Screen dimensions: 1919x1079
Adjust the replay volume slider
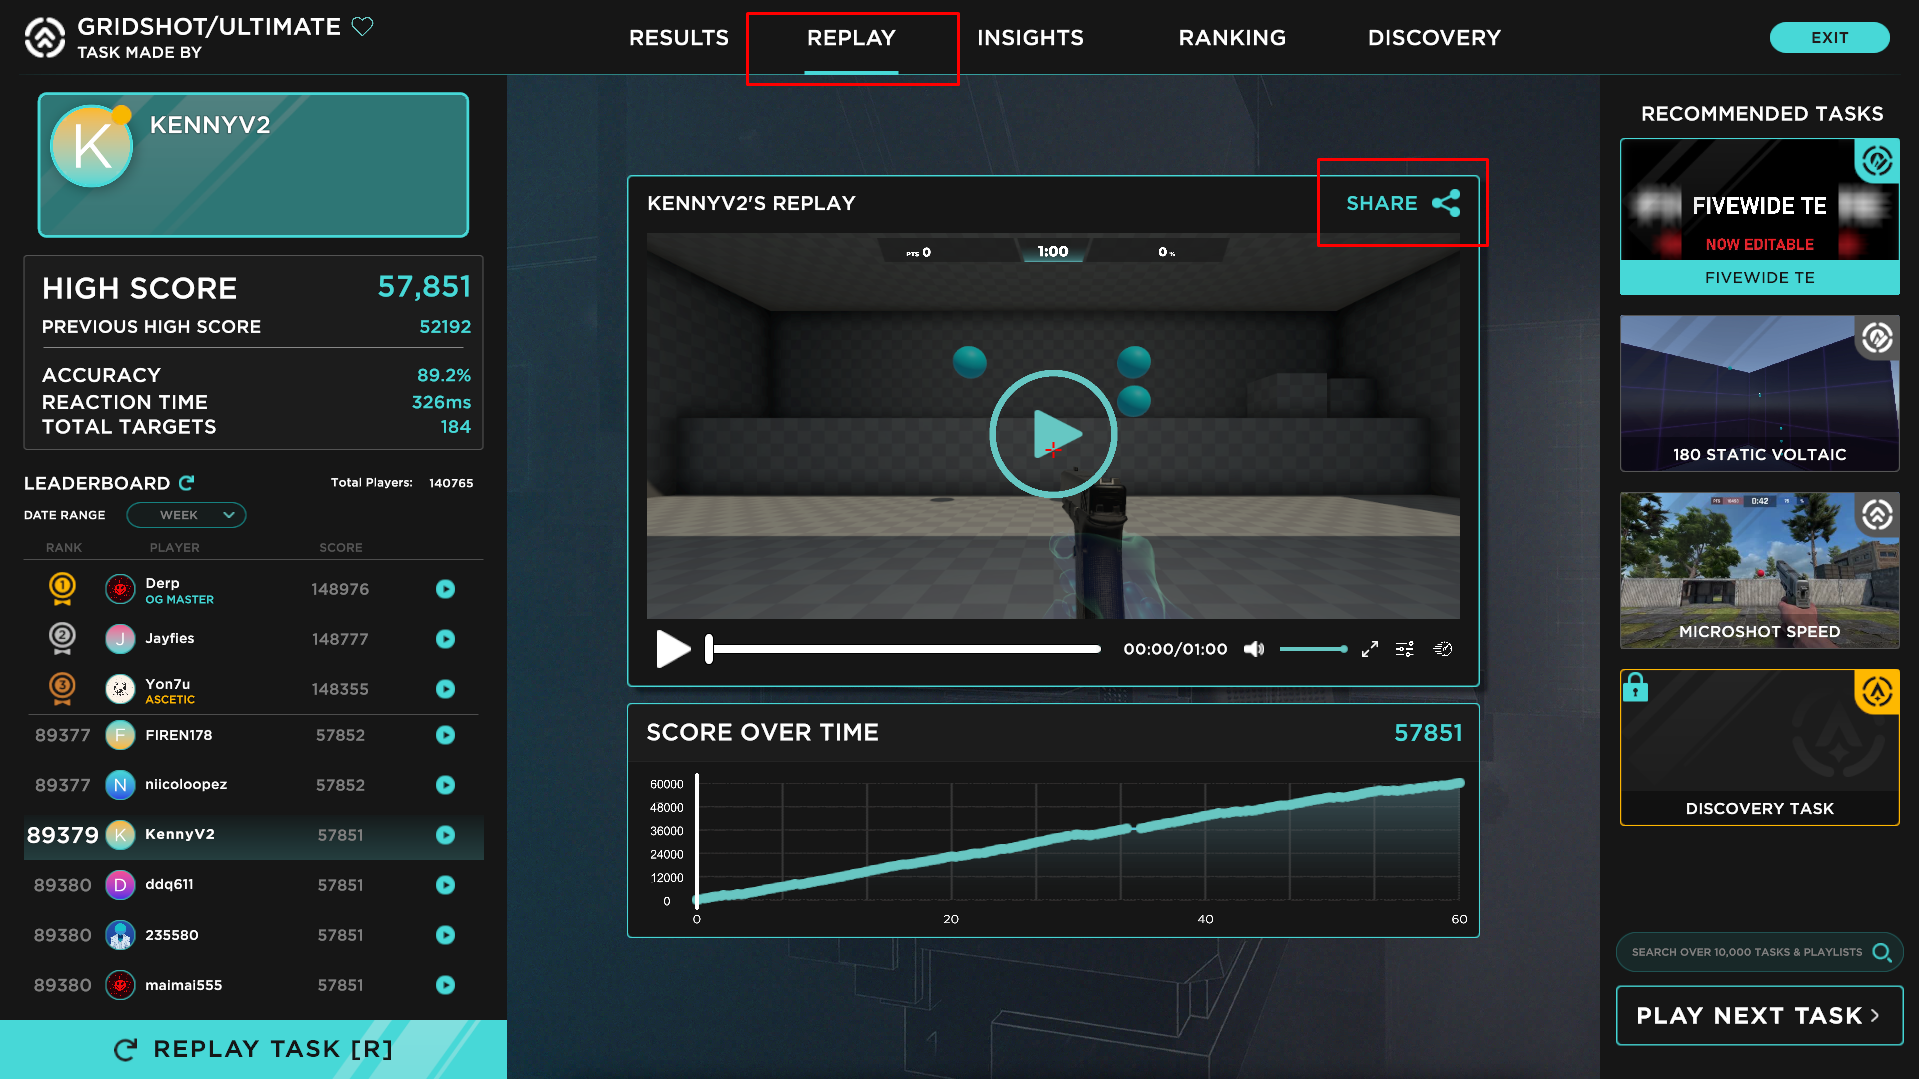click(x=1313, y=649)
